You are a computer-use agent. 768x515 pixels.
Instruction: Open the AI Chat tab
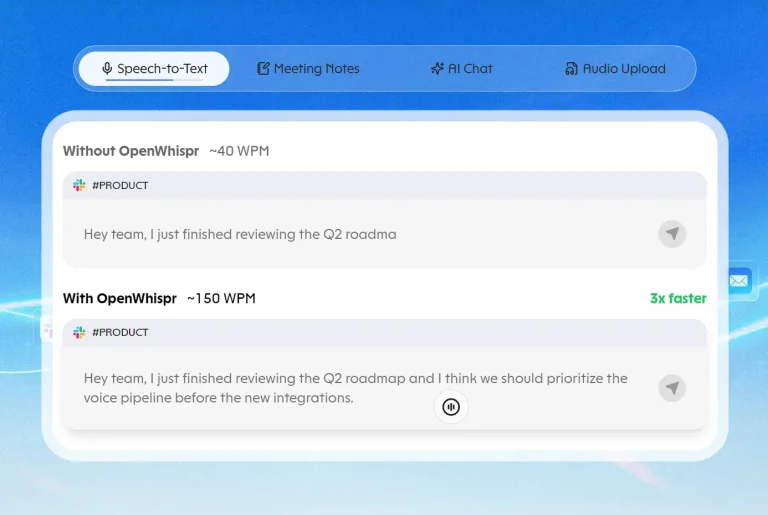coord(461,69)
